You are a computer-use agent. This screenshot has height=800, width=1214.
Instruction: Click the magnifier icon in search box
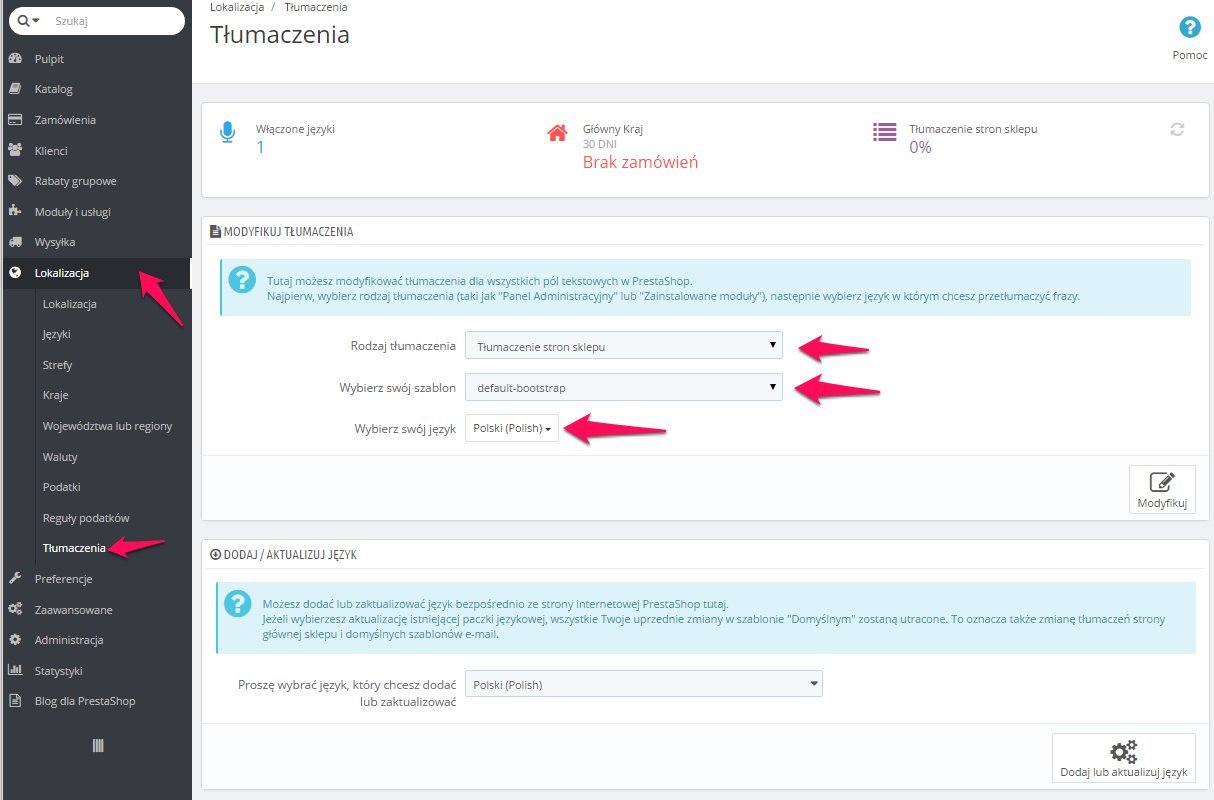[x=24, y=20]
